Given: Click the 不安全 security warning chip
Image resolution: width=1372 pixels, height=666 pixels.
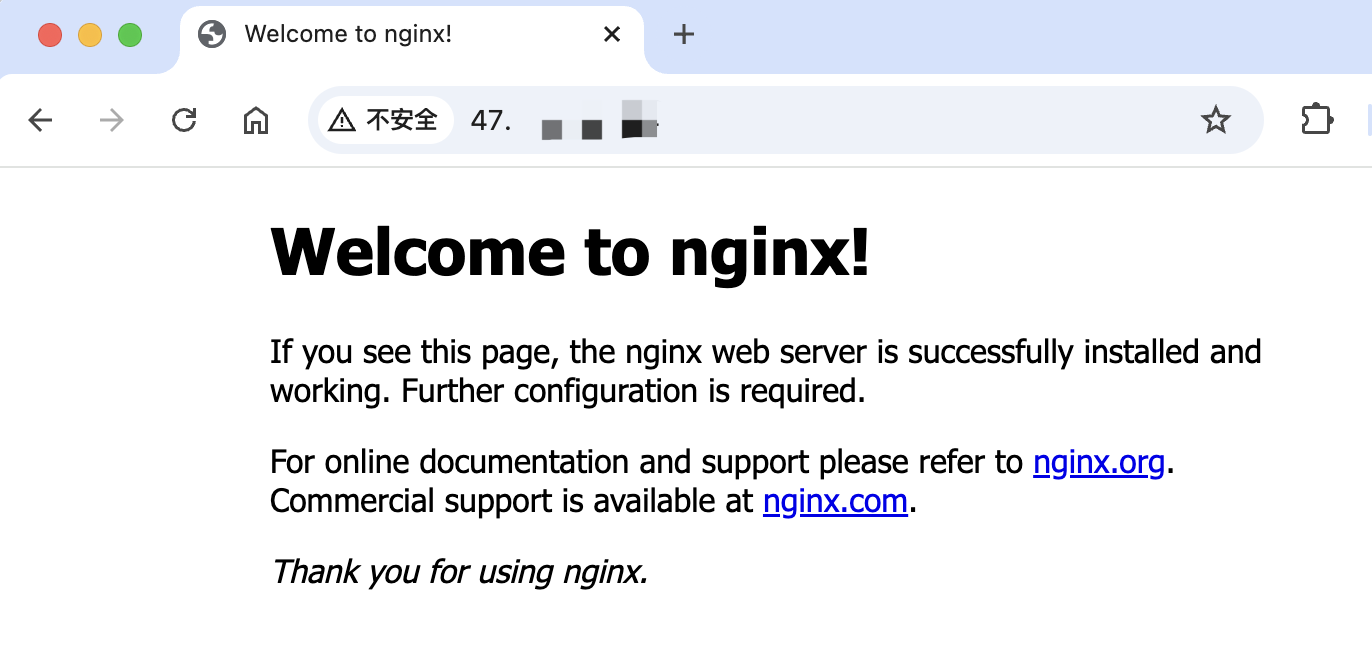Looking at the screenshot, I should pos(385,121).
